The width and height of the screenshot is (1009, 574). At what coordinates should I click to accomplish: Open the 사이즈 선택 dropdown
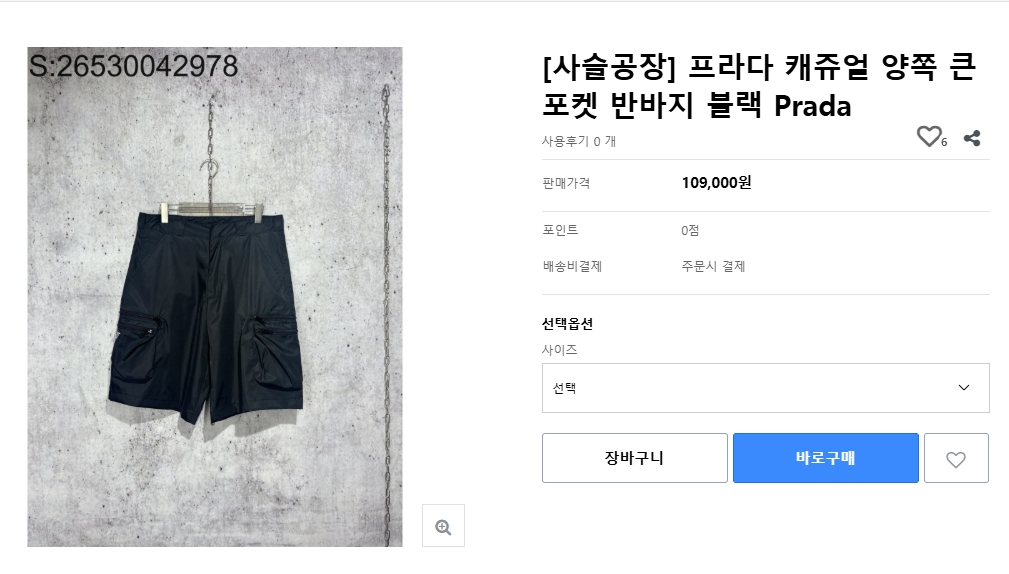pyautogui.click(x=765, y=388)
